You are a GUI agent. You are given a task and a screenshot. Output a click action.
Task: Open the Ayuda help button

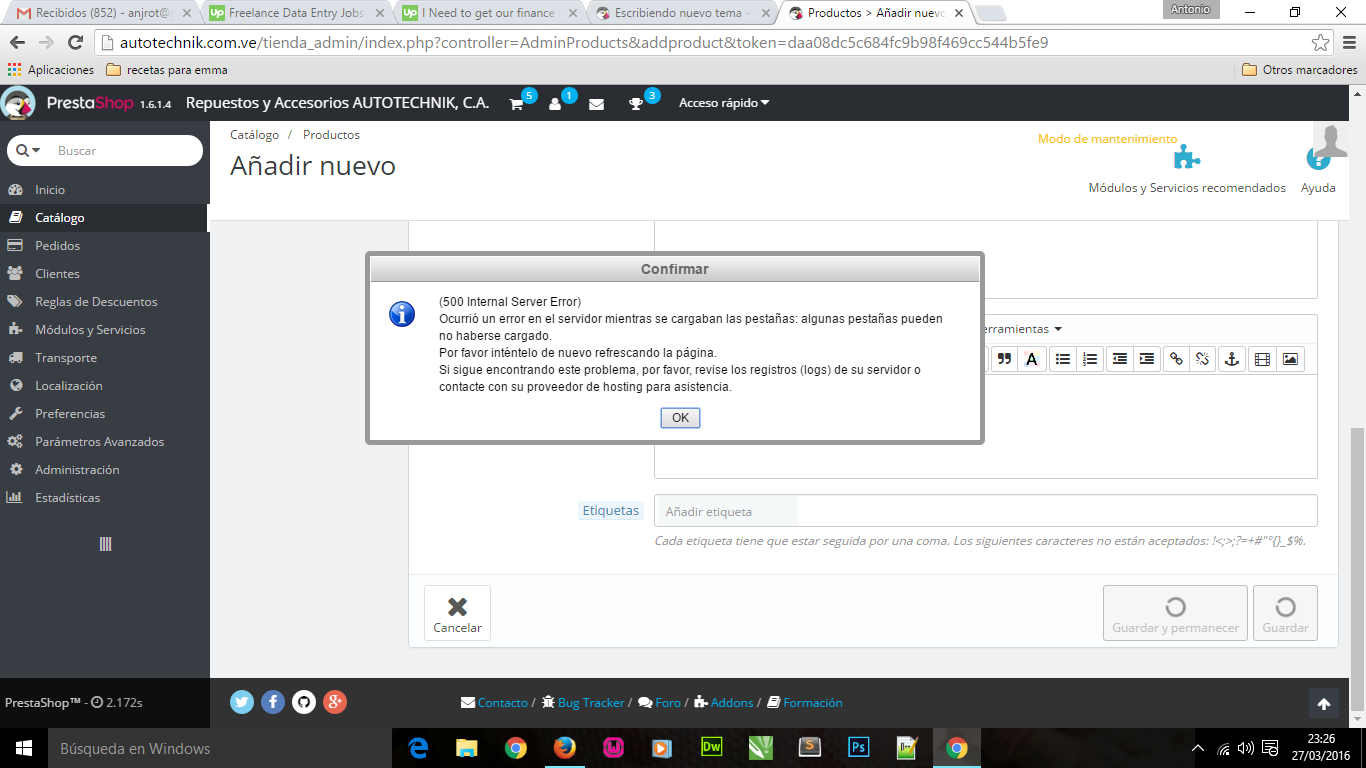[1318, 171]
